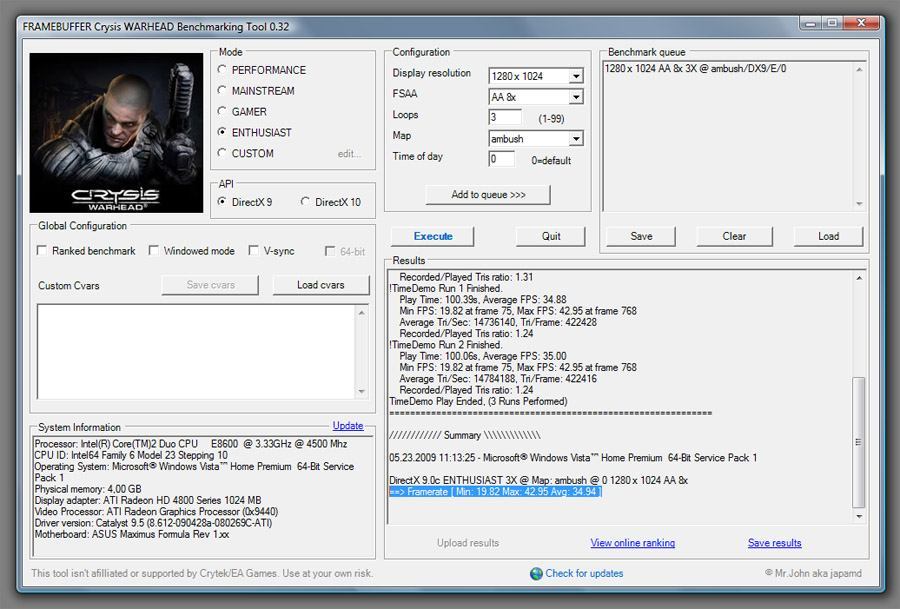Expand the Map dropdown showing ambush
This screenshot has height=609, width=900.
click(x=576, y=138)
